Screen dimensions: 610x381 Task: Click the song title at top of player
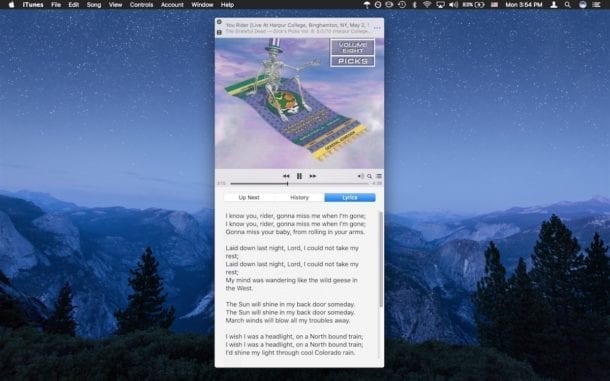pos(297,25)
